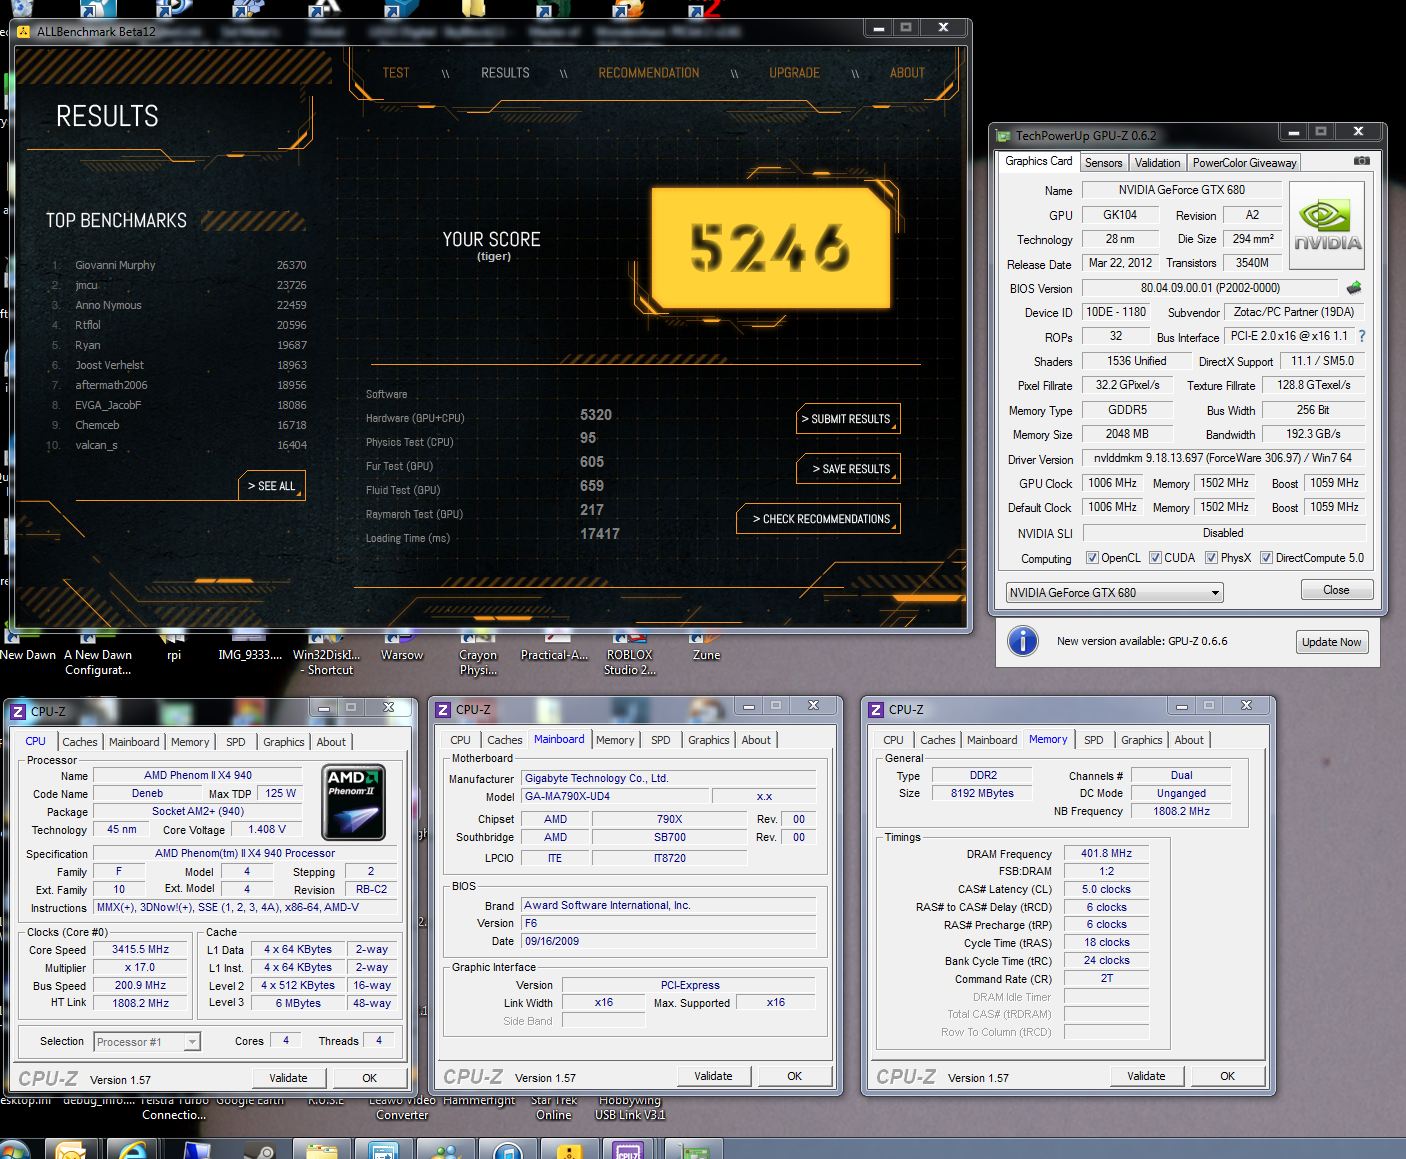Click the purple CPU-Z taskbar icon
This screenshot has width=1406, height=1159.
click(627, 1150)
